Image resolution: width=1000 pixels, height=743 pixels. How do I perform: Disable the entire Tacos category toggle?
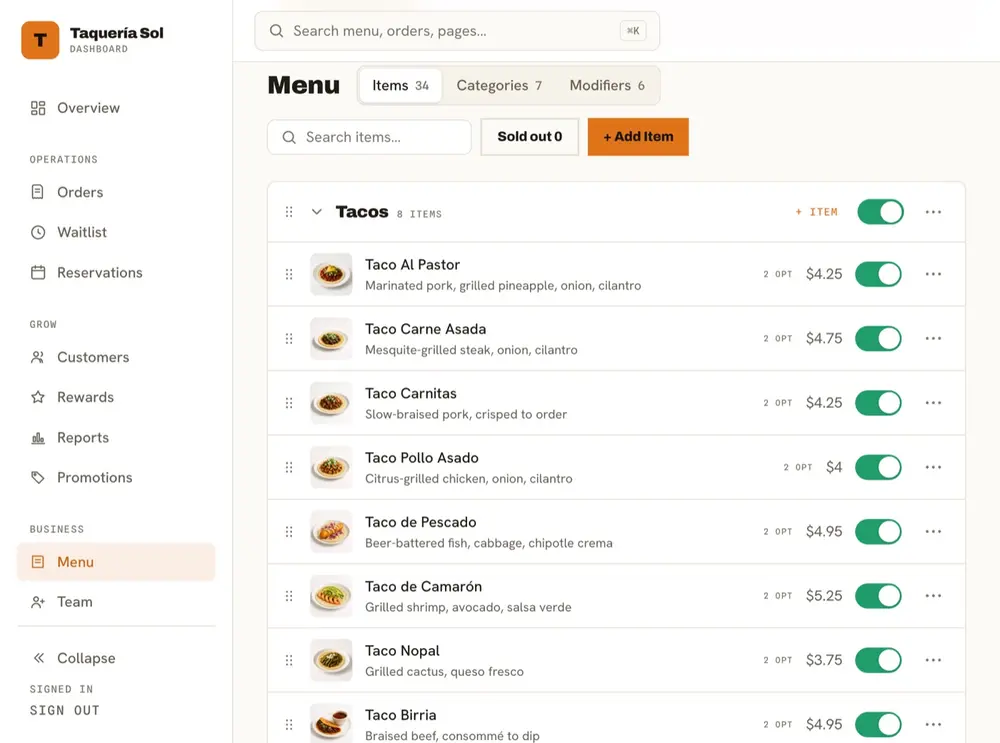[x=880, y=212]
